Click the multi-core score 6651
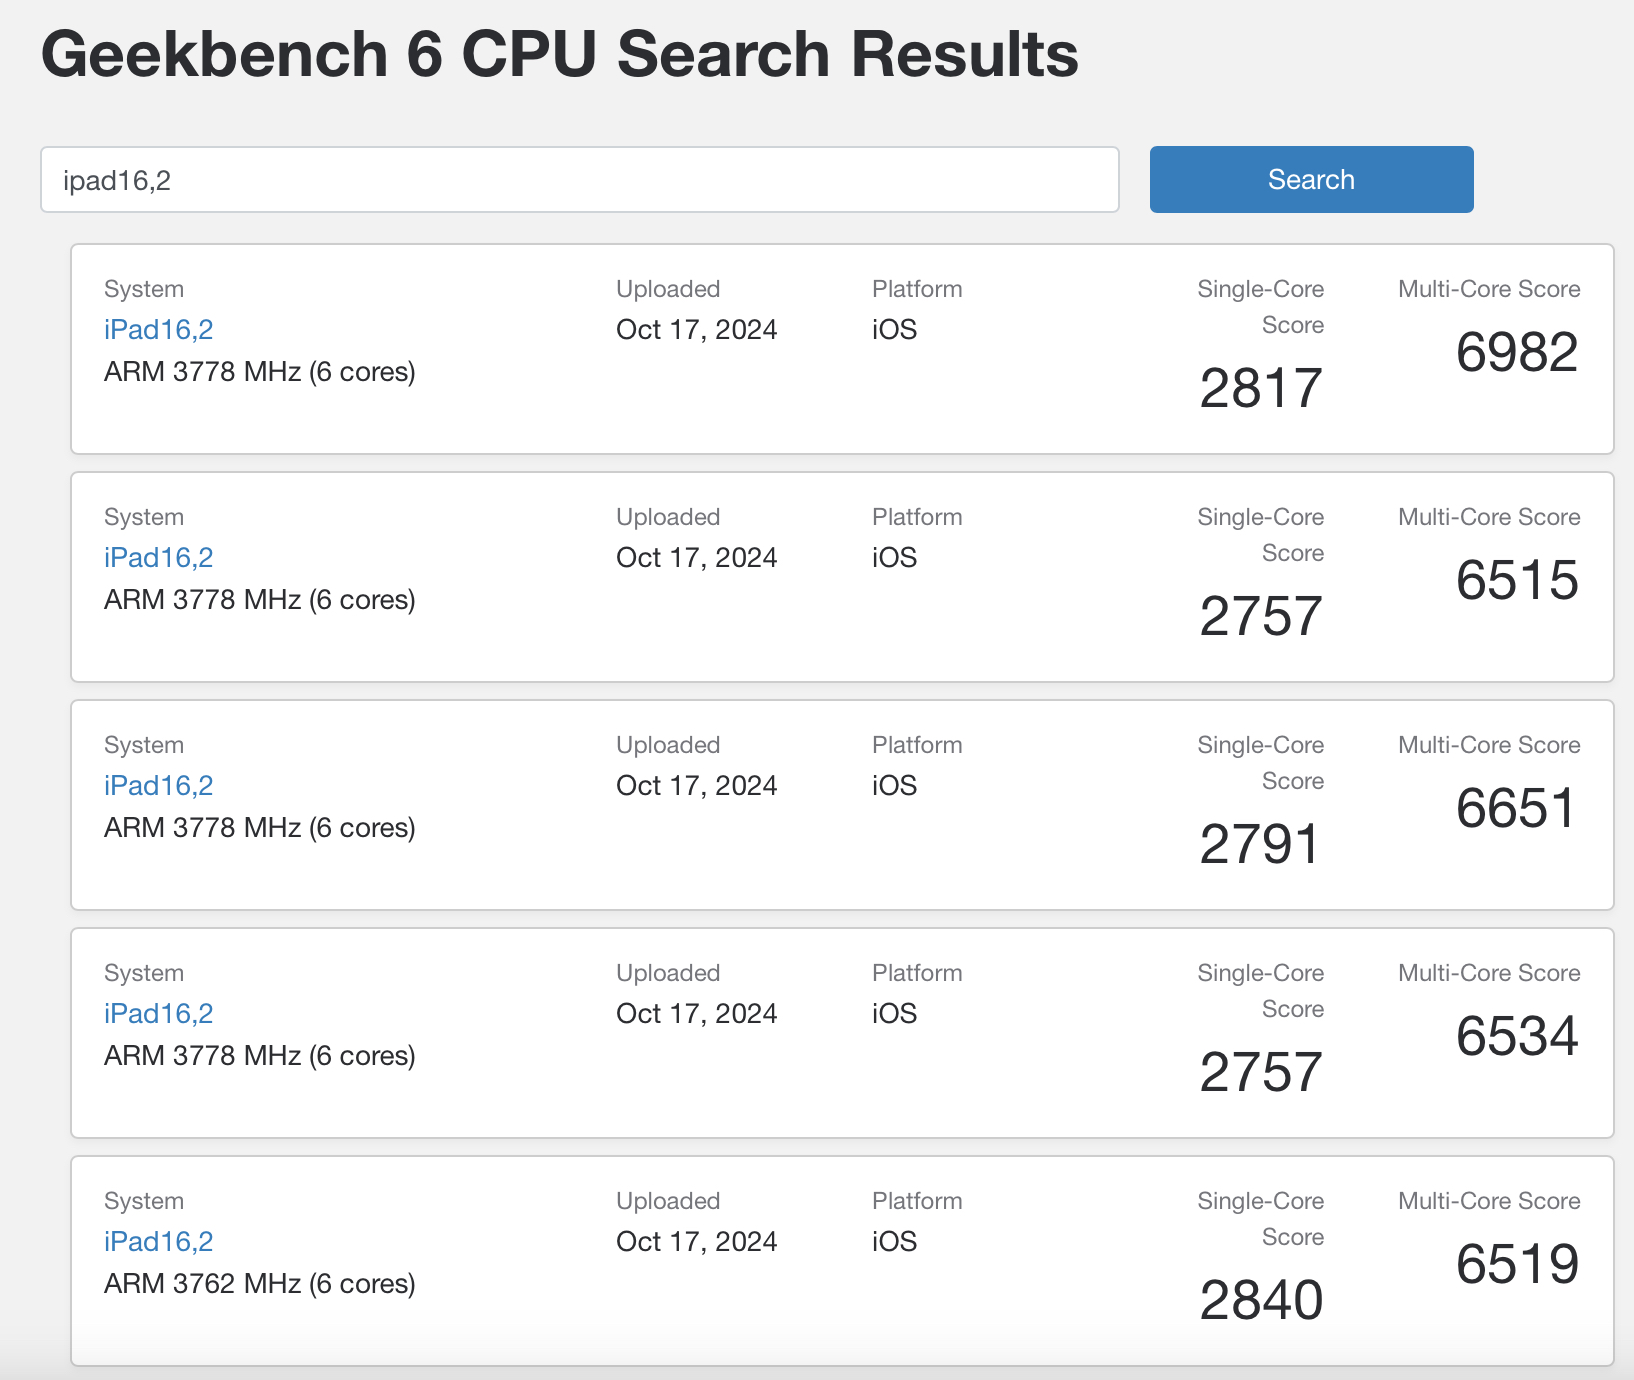Viewport: 1634px width, 1380px height. (x=1516, y=808)
